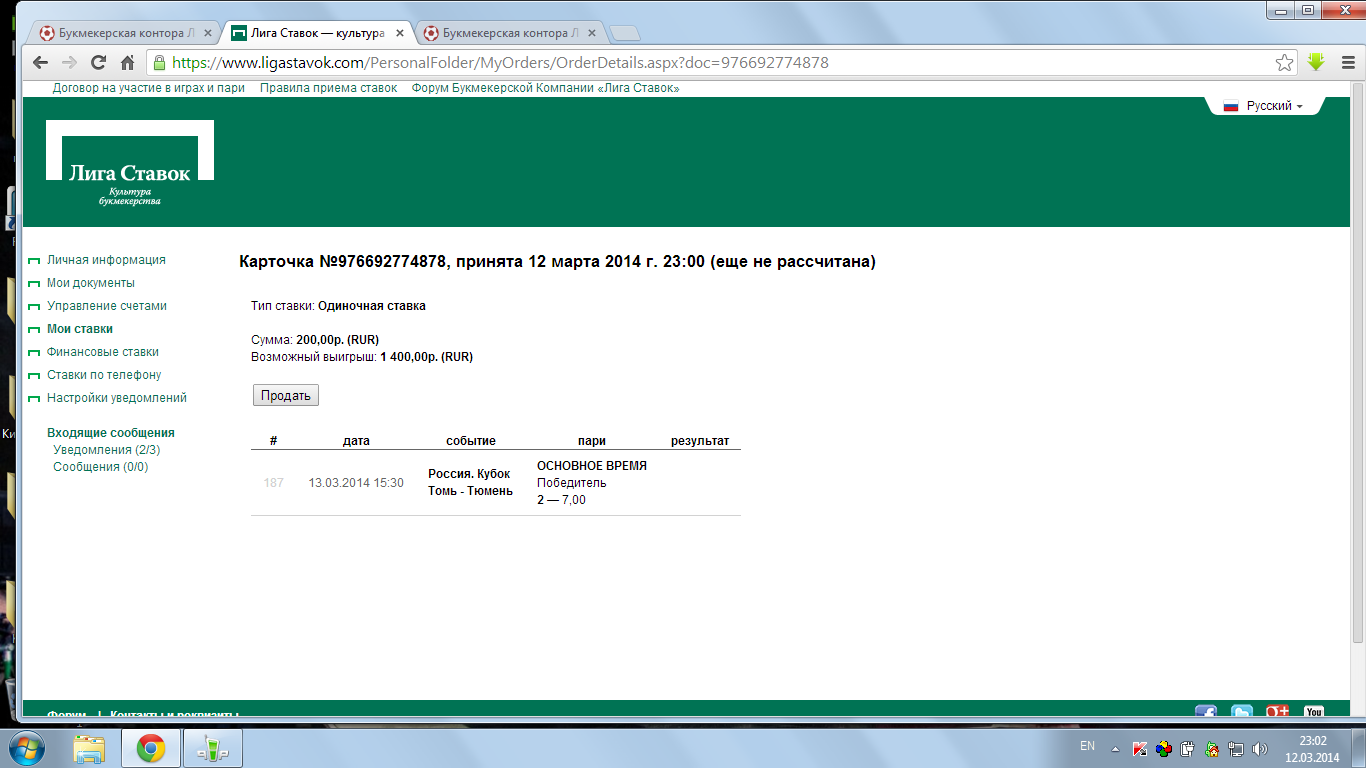The height and width of the screenshot is (782, 1366).
Task: Open Сообщения (0/0) link
Action: coord(101,467)
